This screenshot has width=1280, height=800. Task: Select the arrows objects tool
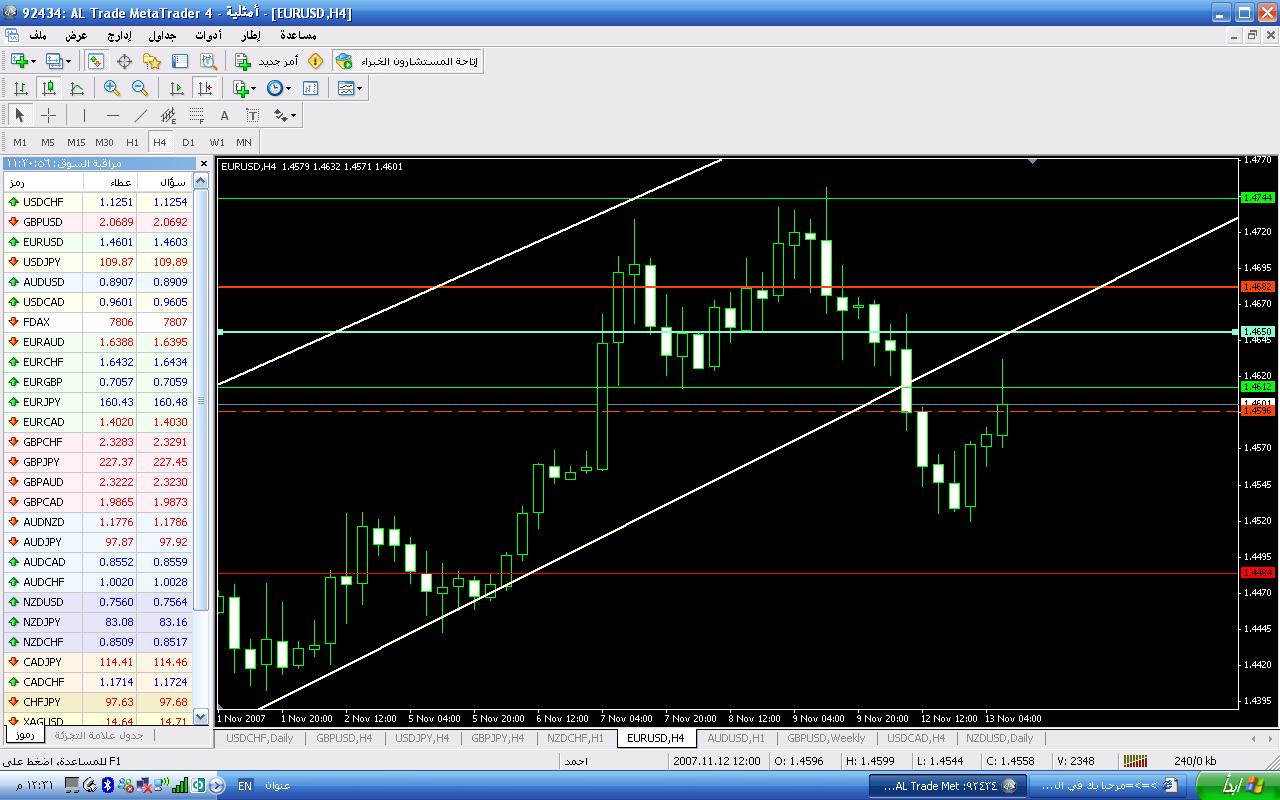point(280,115)
